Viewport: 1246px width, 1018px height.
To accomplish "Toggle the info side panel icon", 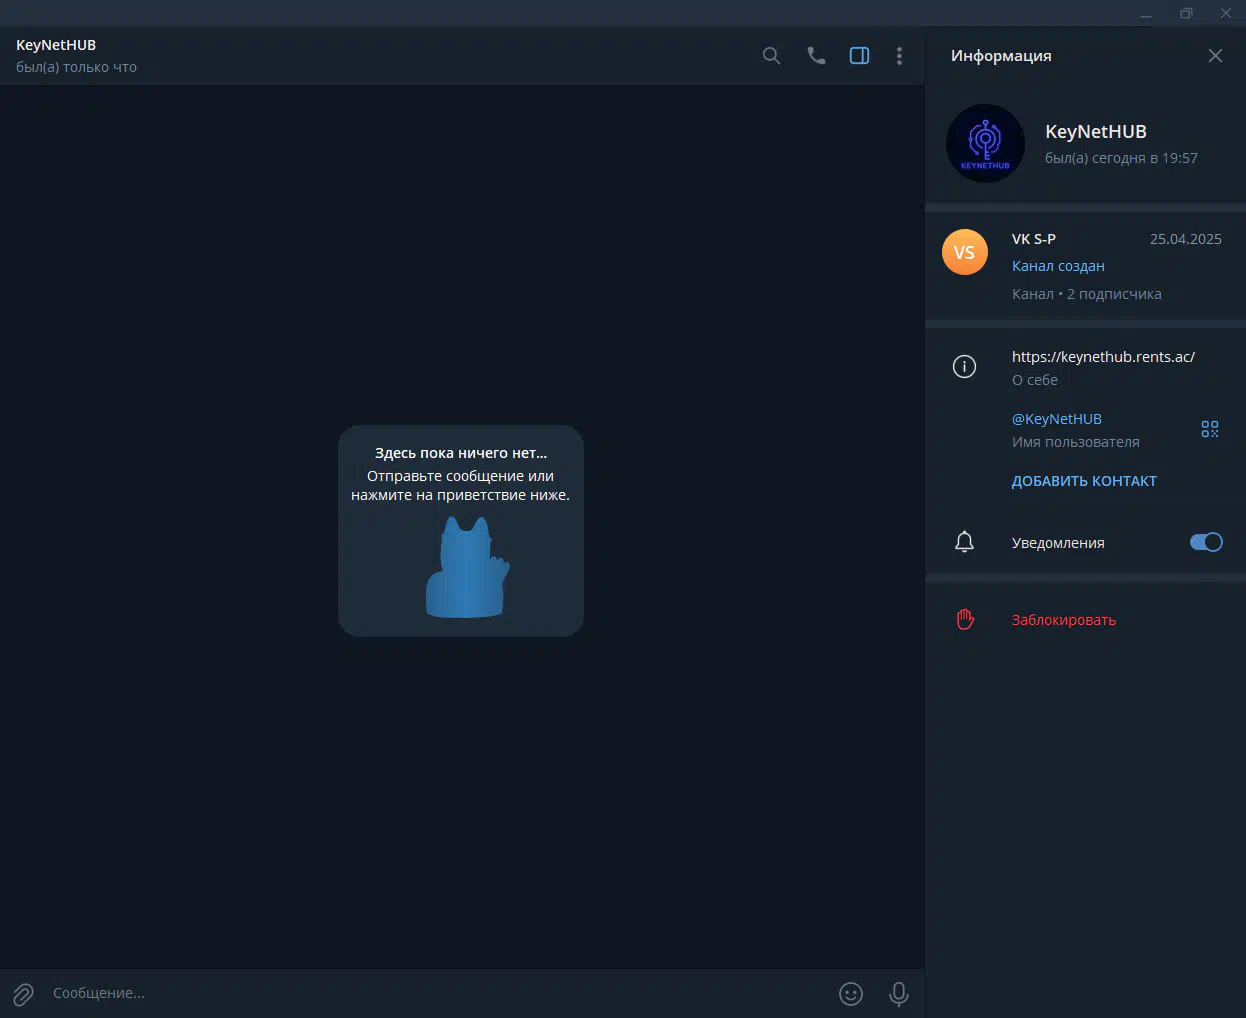I will (859, 56).
